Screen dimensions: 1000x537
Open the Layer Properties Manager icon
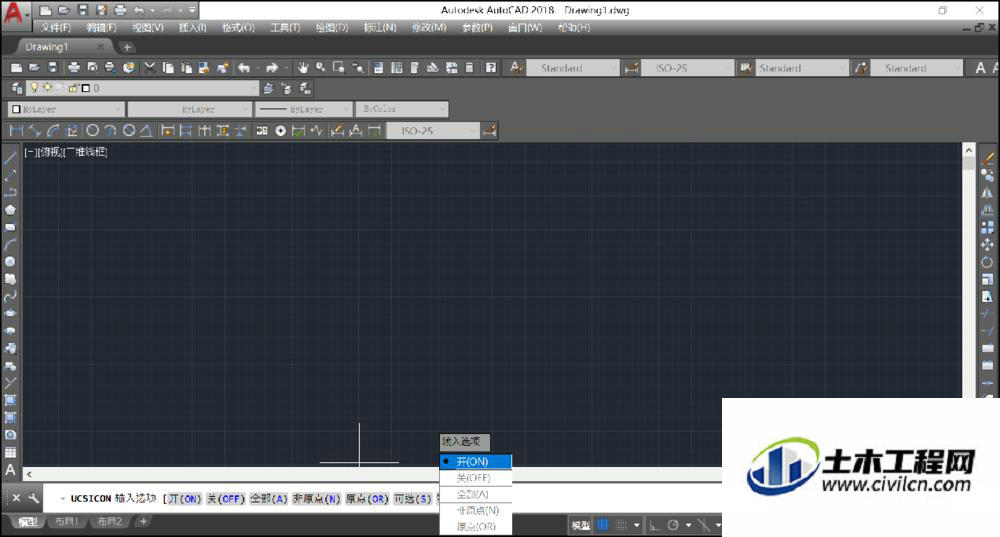tap(17, 88)
